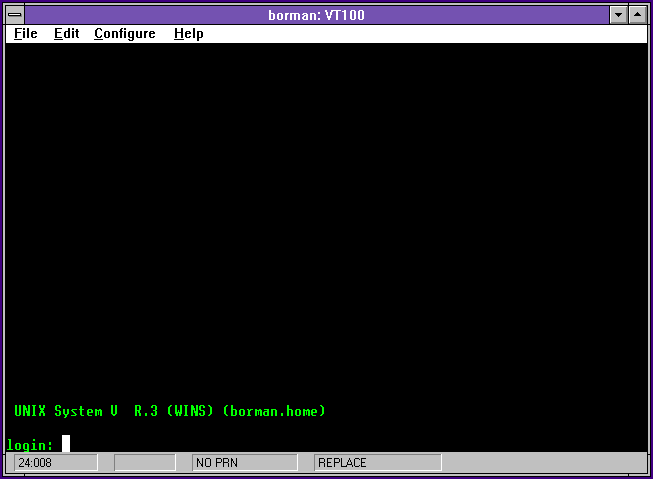Click the UNIX System V banner line
Image resolution: width=653 pixels, height=479 pixels.
click(169, 411)
